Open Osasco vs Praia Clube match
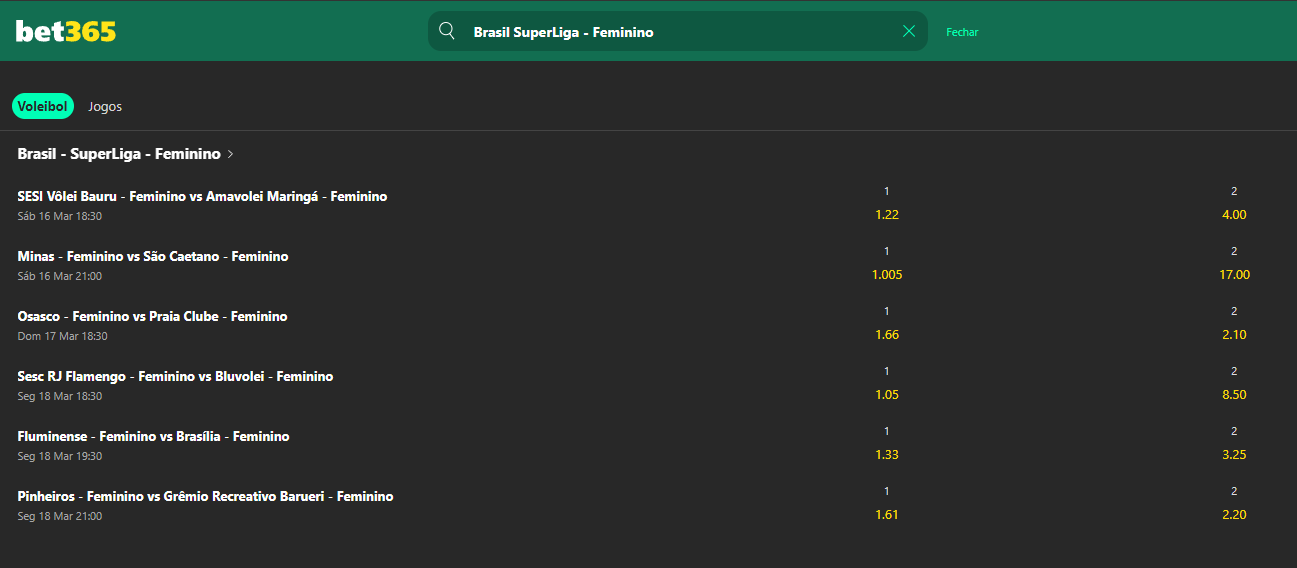Screen dimensions: 1297x568 coord(152,317)
